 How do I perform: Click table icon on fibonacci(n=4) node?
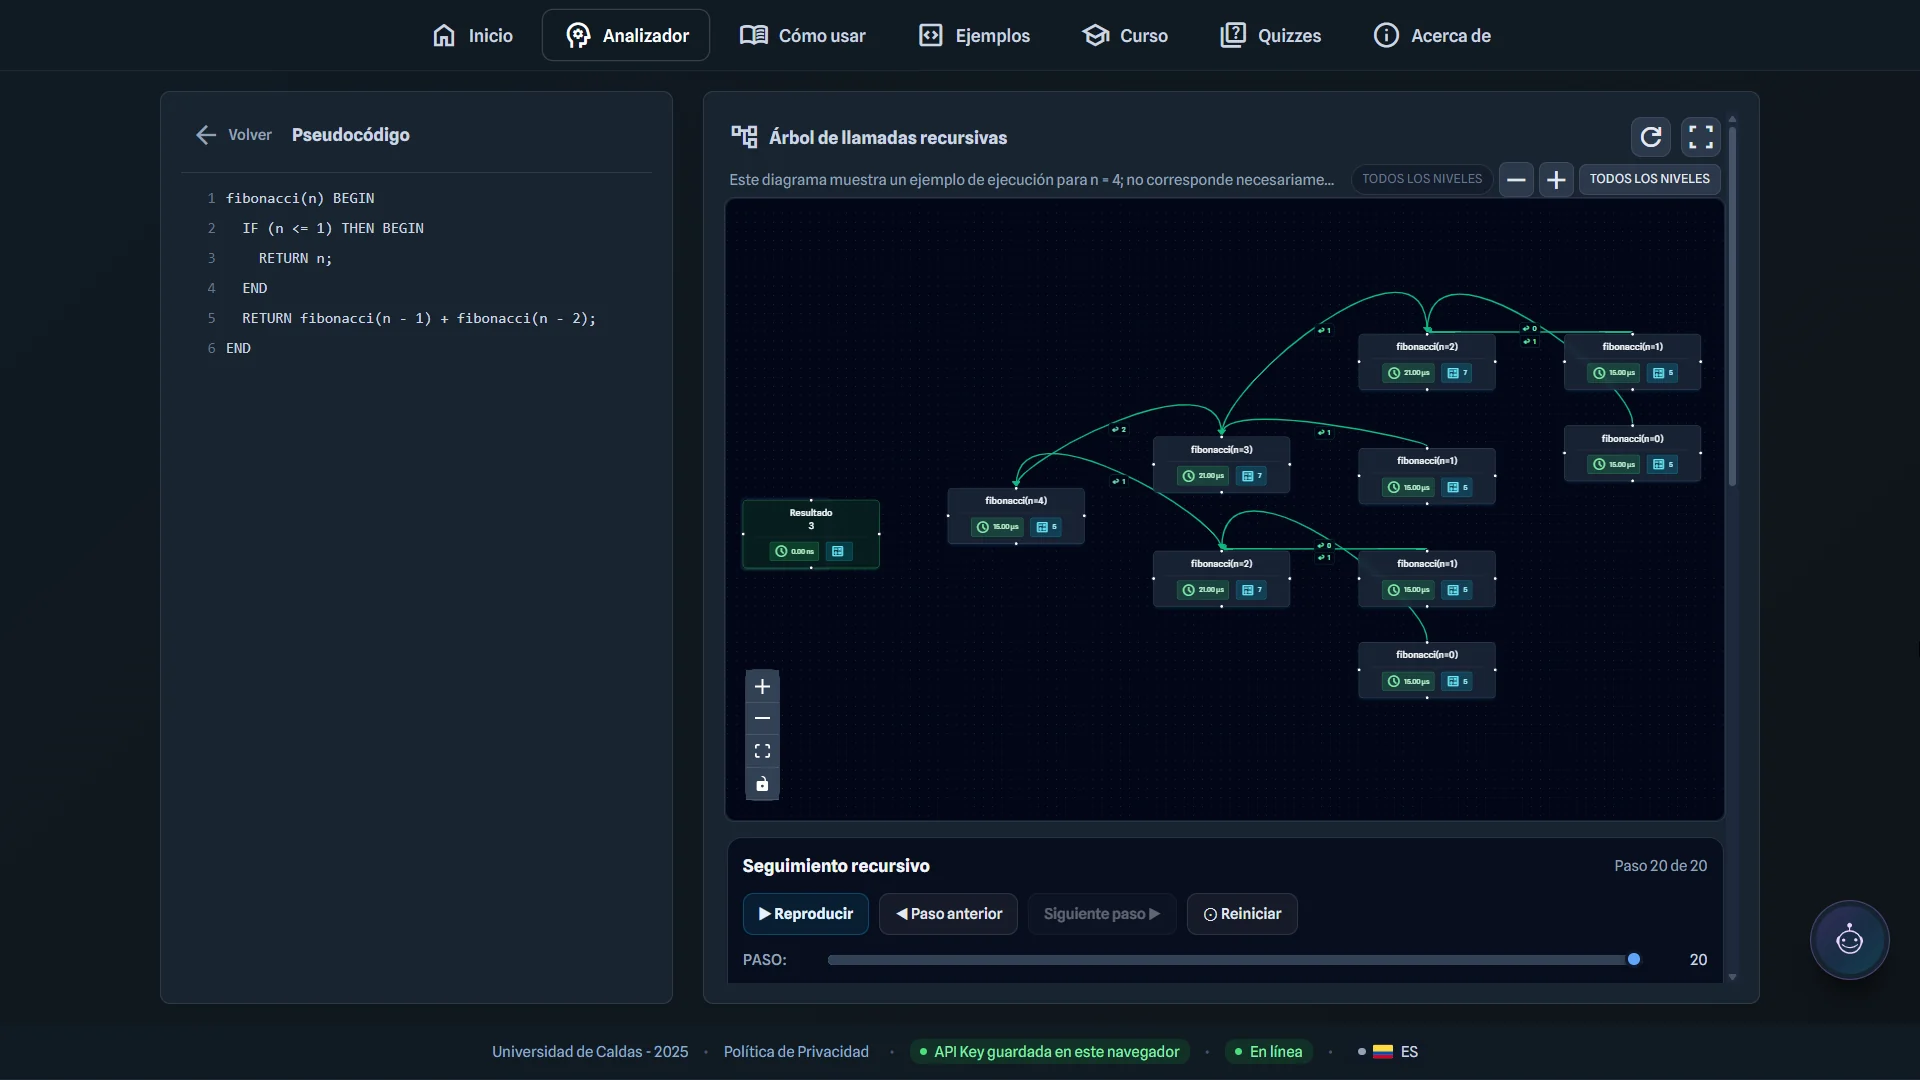click(x=1042, y=527)
